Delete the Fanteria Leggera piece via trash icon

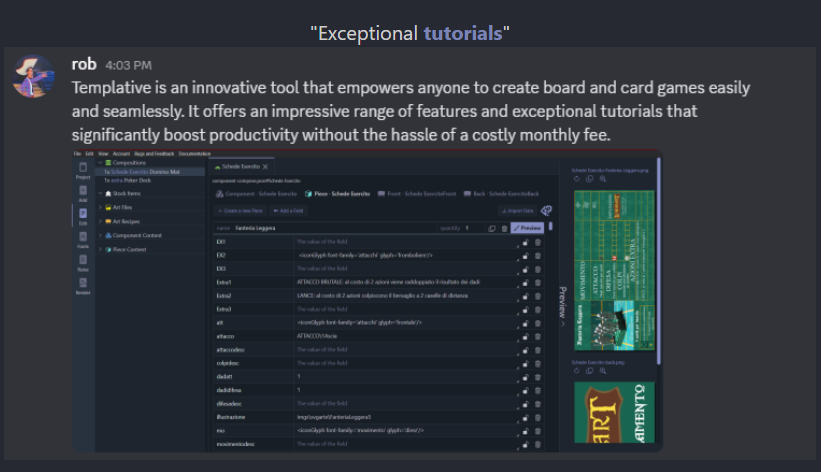tap(504, 228)
